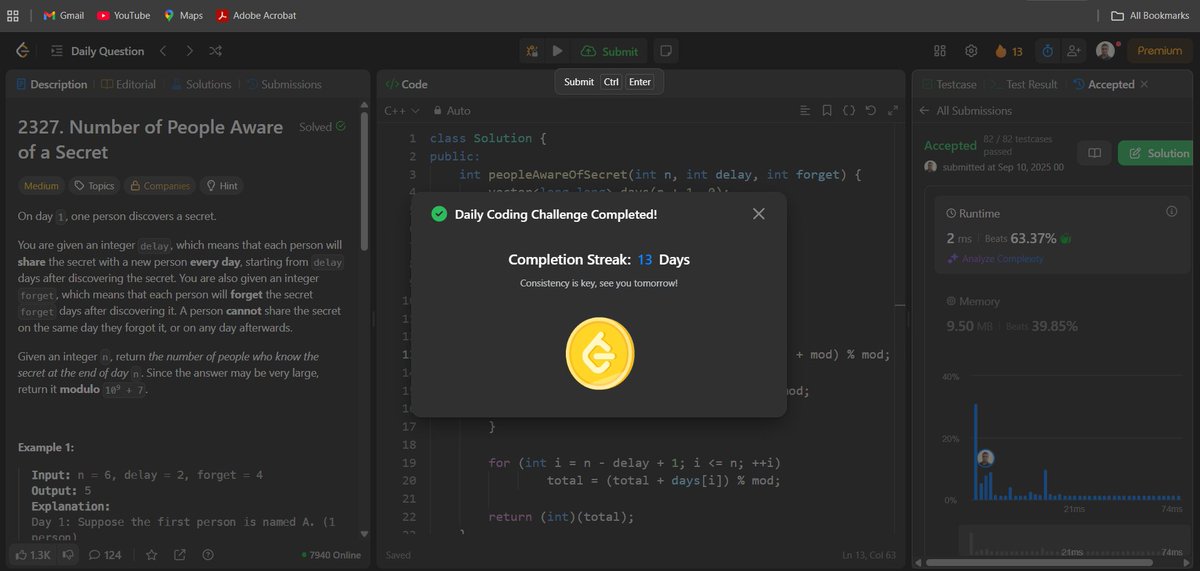Click the Premium button

pos(1159,51)
